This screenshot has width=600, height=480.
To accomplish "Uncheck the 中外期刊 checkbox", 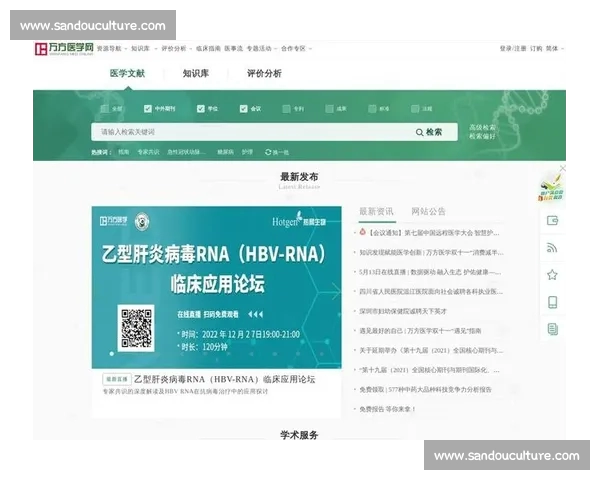I will pyautogui.click(x=148, y=109).
